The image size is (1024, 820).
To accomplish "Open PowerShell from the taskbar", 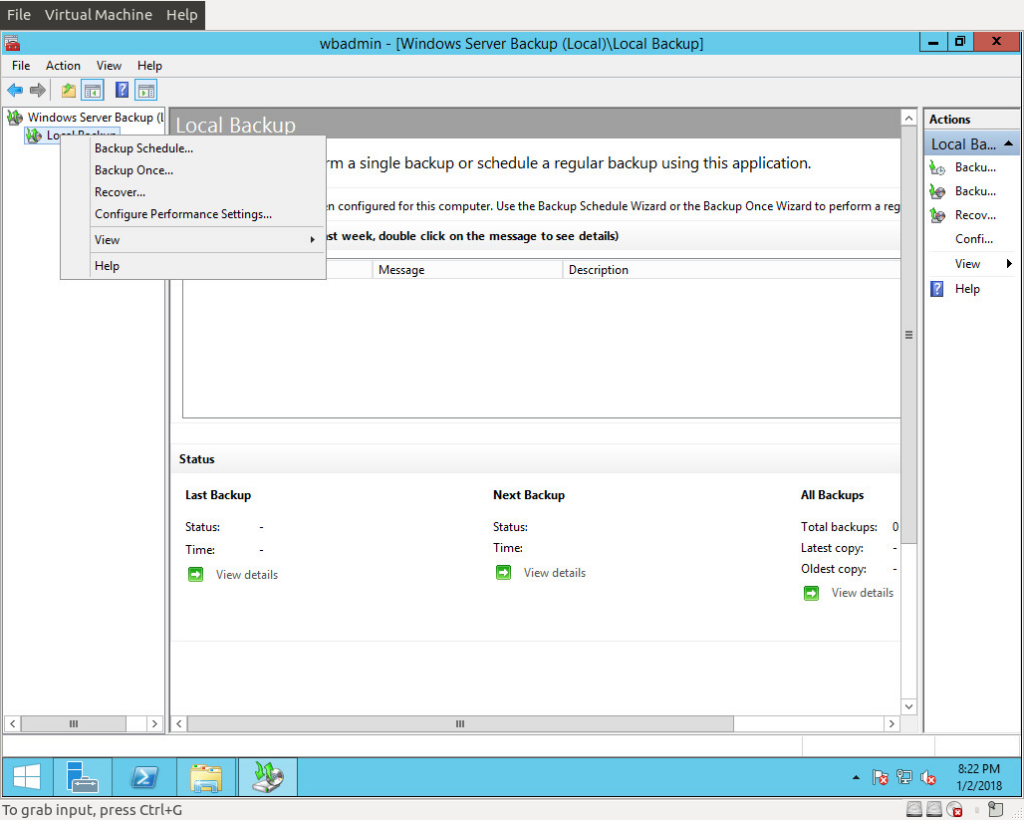I will (144, 777).
